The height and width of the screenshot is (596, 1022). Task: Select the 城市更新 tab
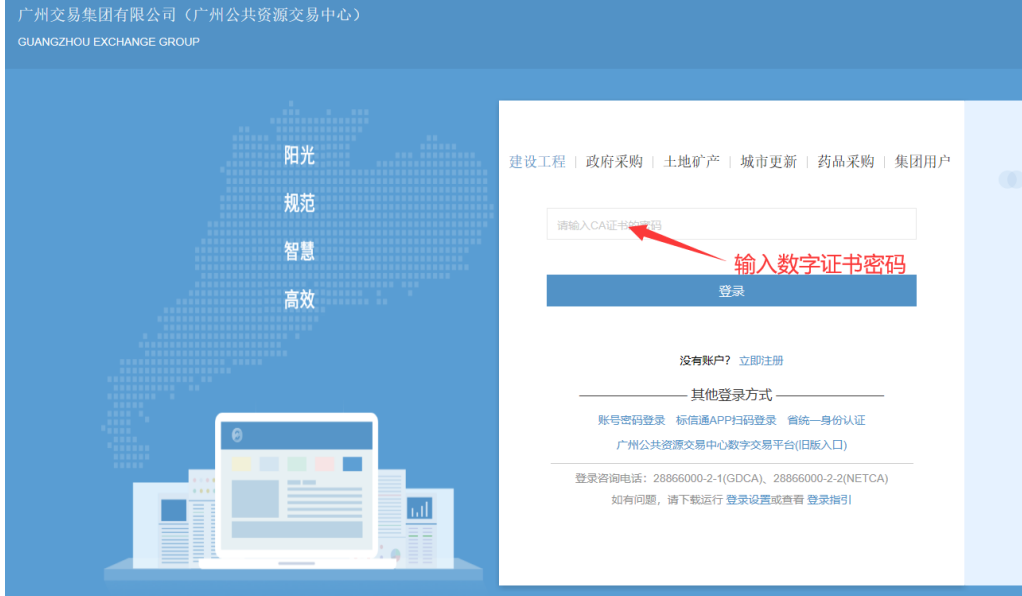pyautogui.click(x=768, y=162)
